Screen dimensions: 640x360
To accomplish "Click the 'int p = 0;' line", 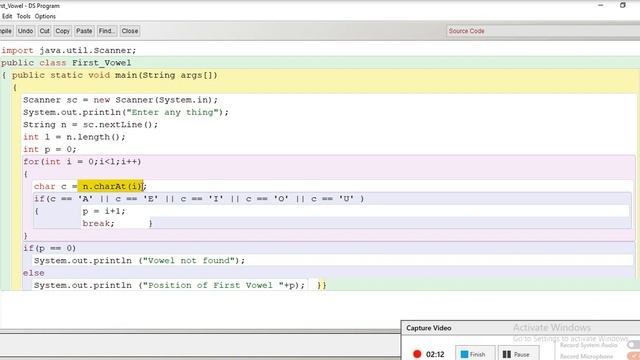I will click(x=49, y=149).
